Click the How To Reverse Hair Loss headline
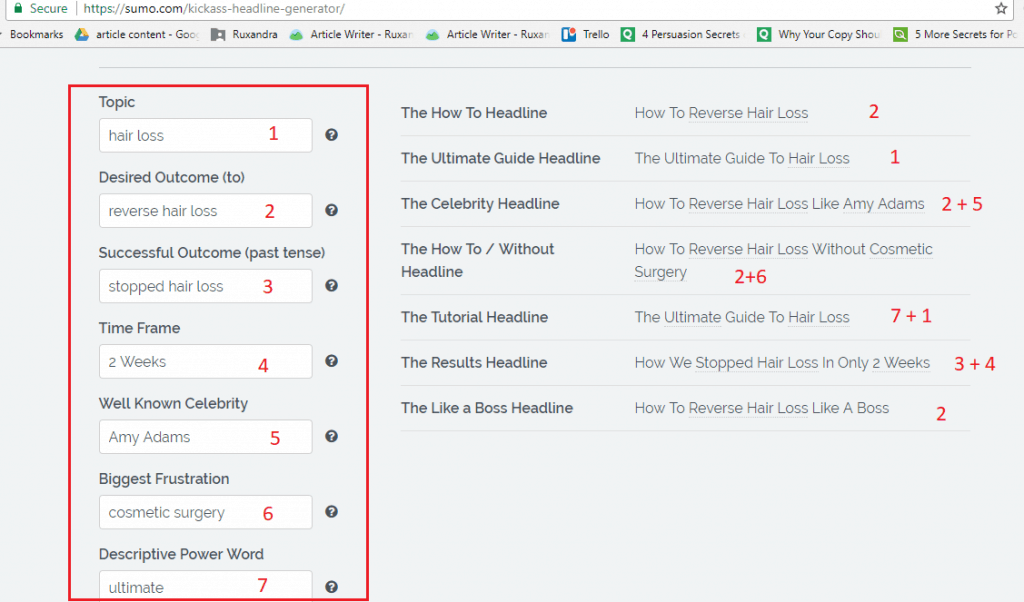The height and width of the screenshot is (602, 1024). (x=721, y=113)
